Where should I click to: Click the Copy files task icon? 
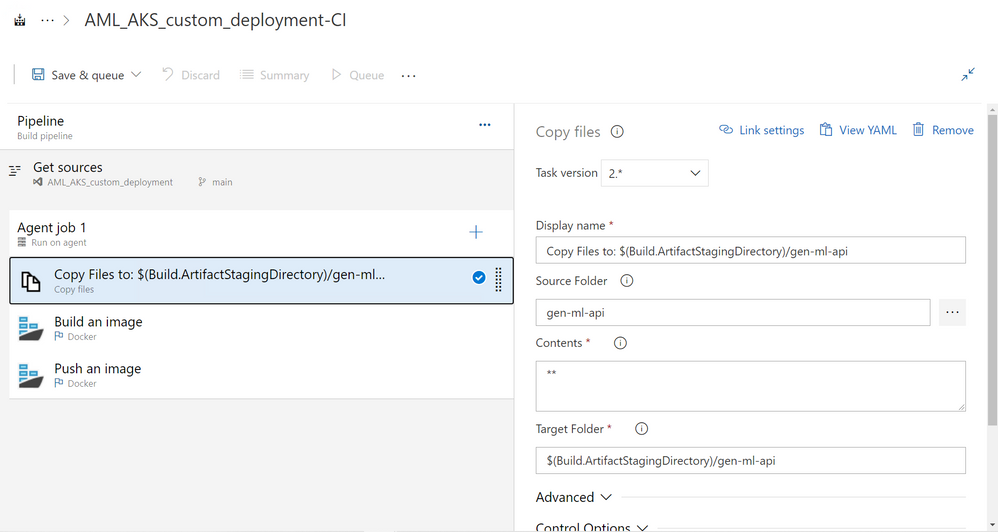[31, 281]
